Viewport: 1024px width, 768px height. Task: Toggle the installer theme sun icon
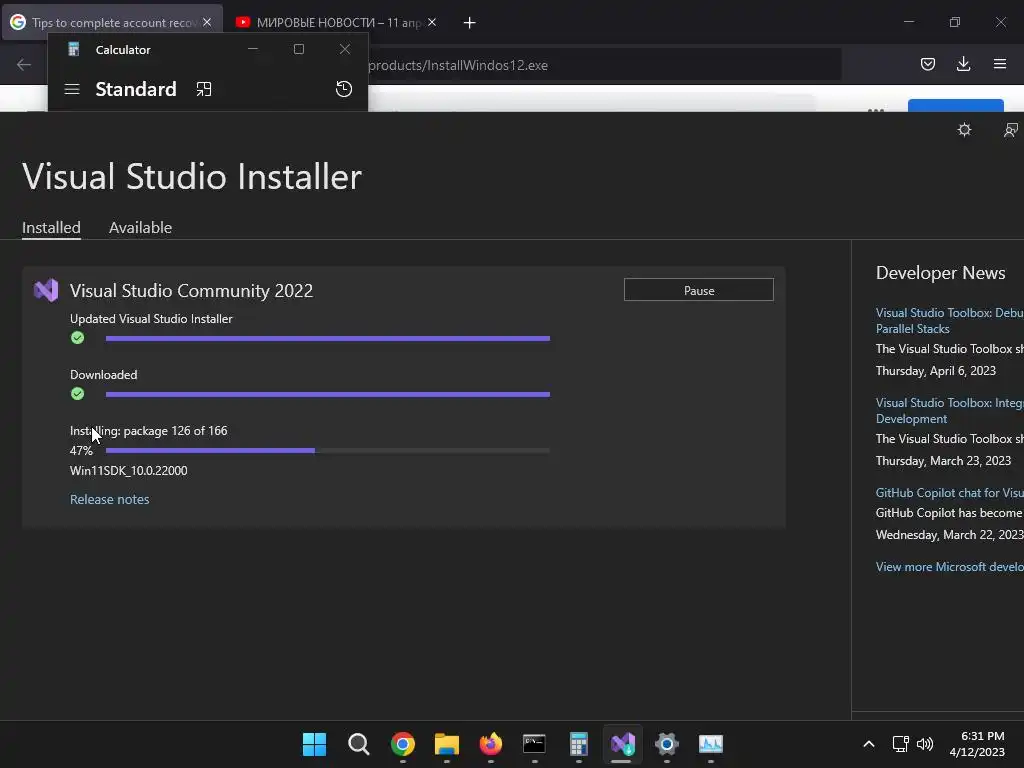964,130
